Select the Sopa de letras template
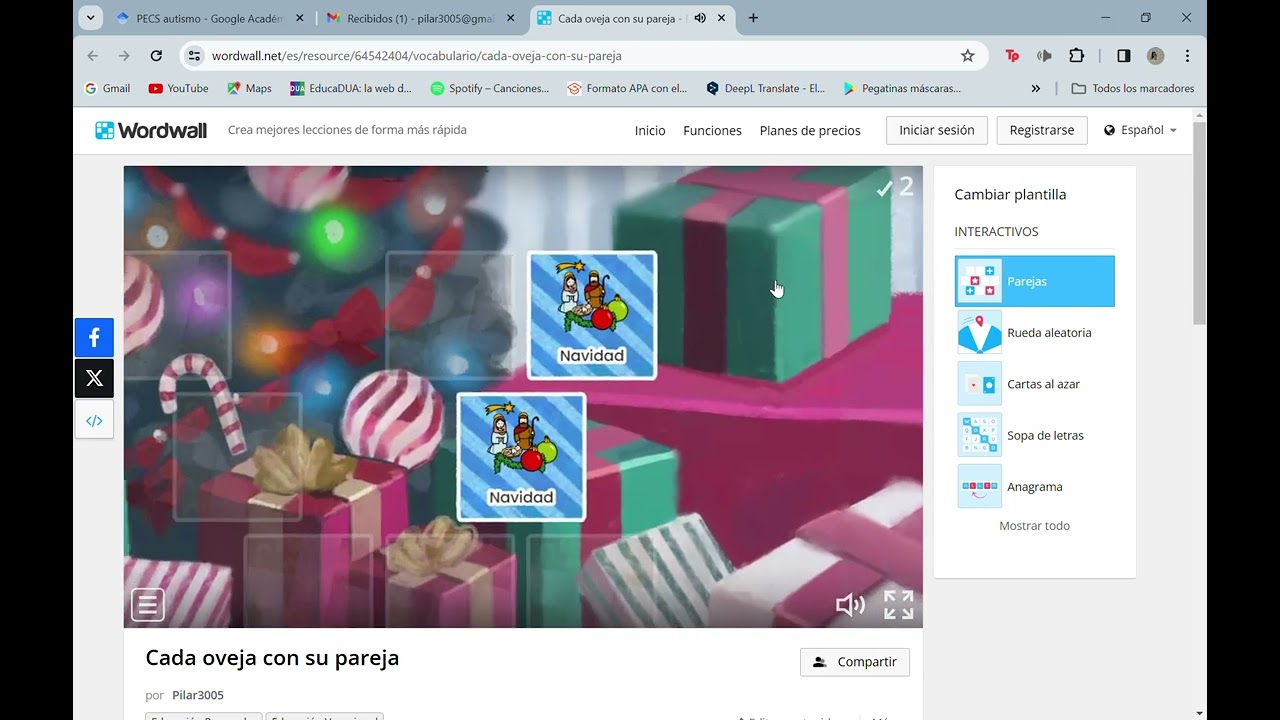 pyautogui.click(x=1035, y=435)
